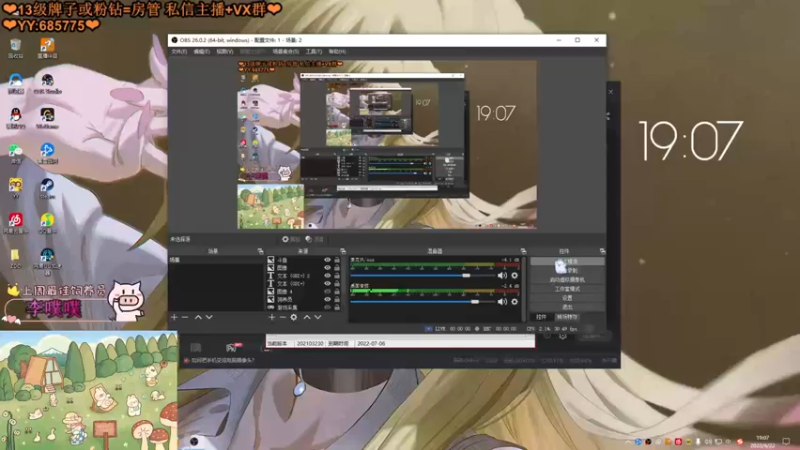This screenshot has height=450, width=800.
Task: Open the taskbar clock showing 19:07
Action: (x=763, y=441)
